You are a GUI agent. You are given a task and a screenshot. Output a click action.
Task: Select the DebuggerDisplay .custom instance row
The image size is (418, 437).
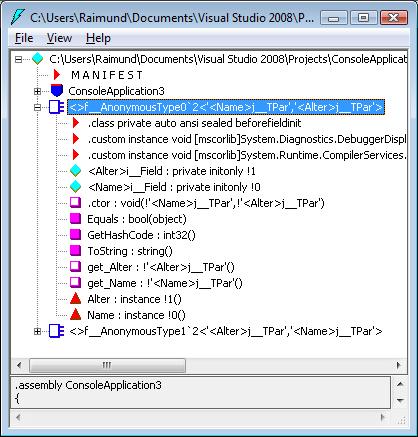coord(247,139)
